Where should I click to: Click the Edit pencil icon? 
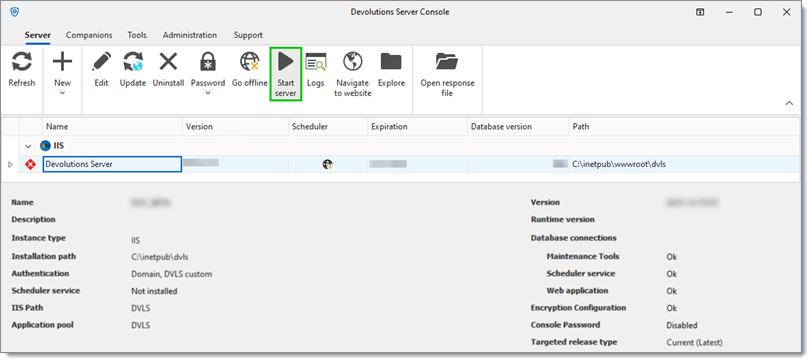coord(102,62)
